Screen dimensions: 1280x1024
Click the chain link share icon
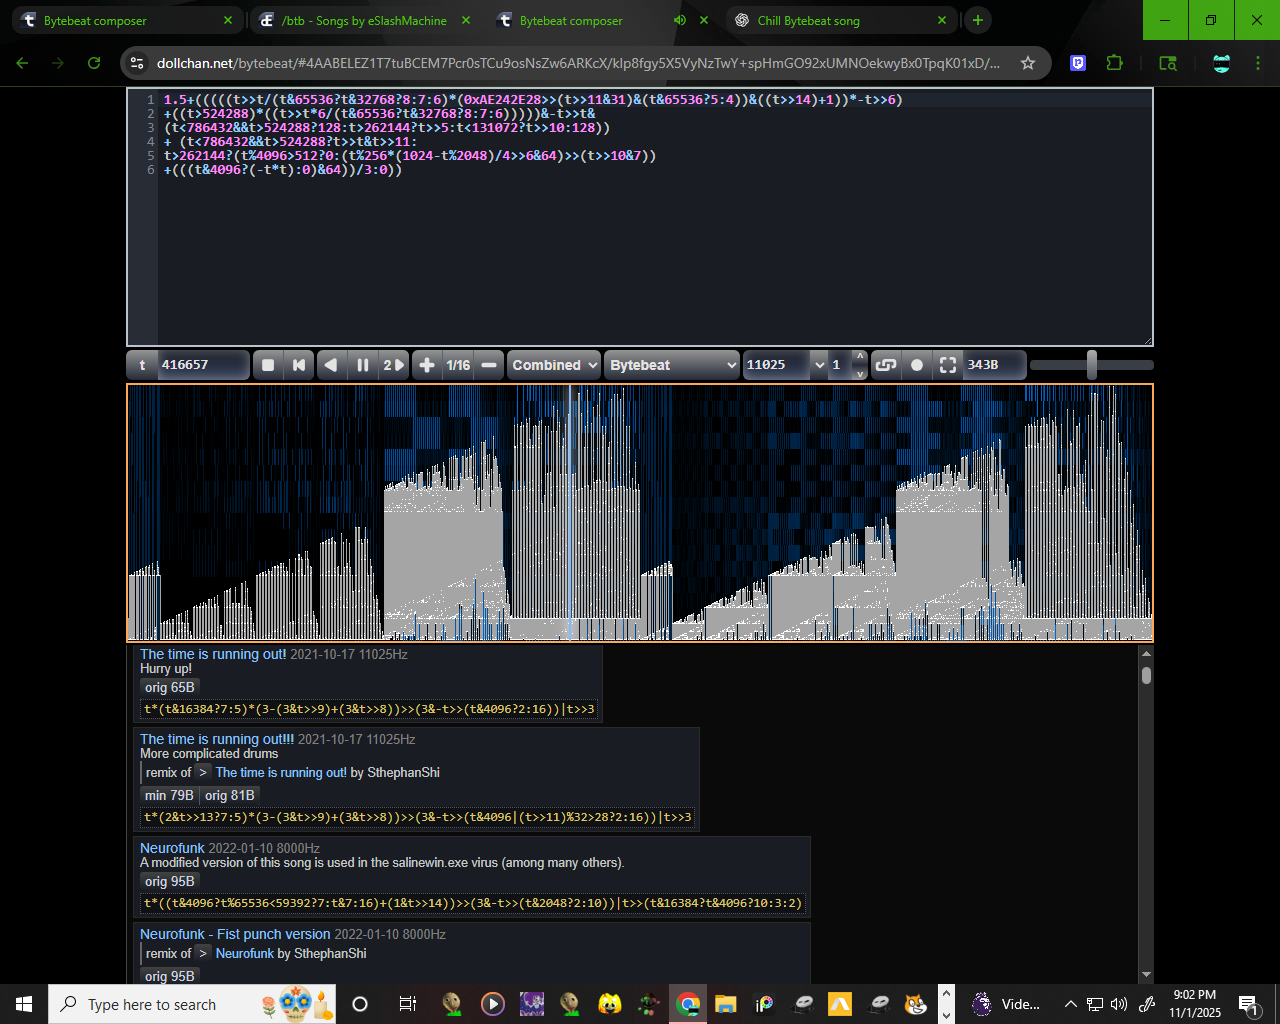click(885, 365)
